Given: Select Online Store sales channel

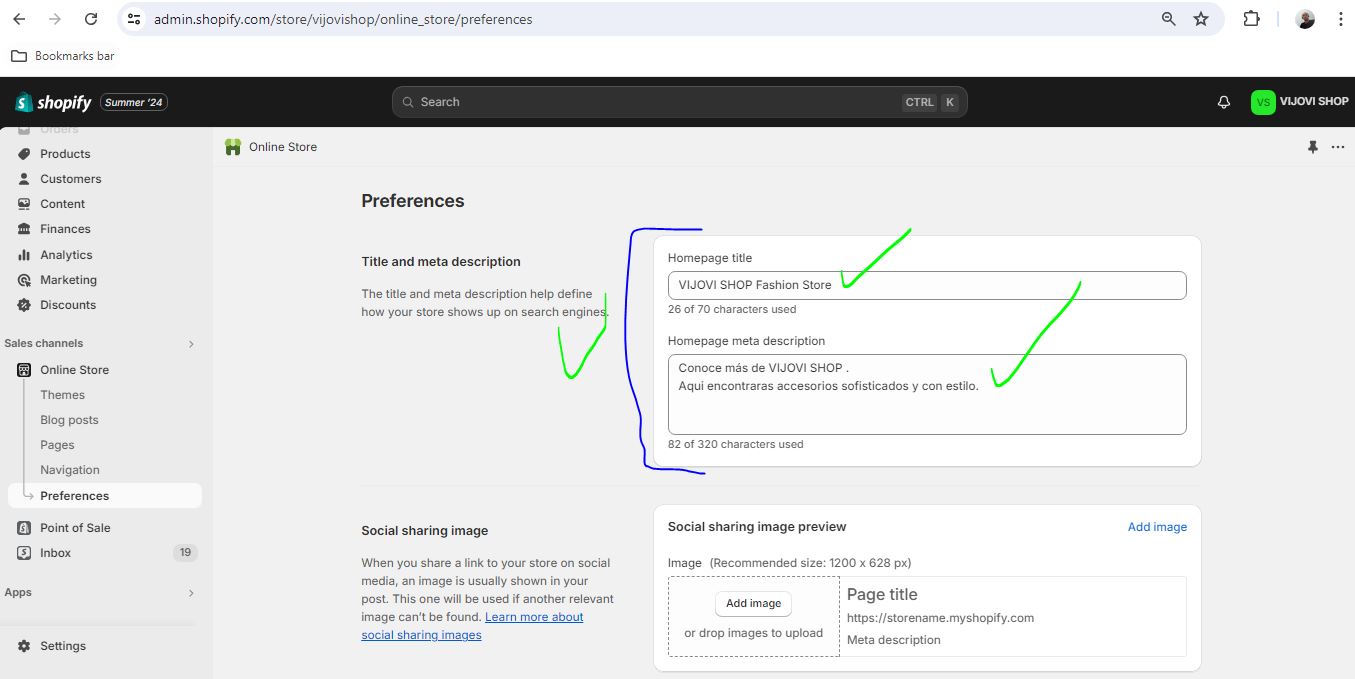Looking at the screenshot, I should point(74,370).
